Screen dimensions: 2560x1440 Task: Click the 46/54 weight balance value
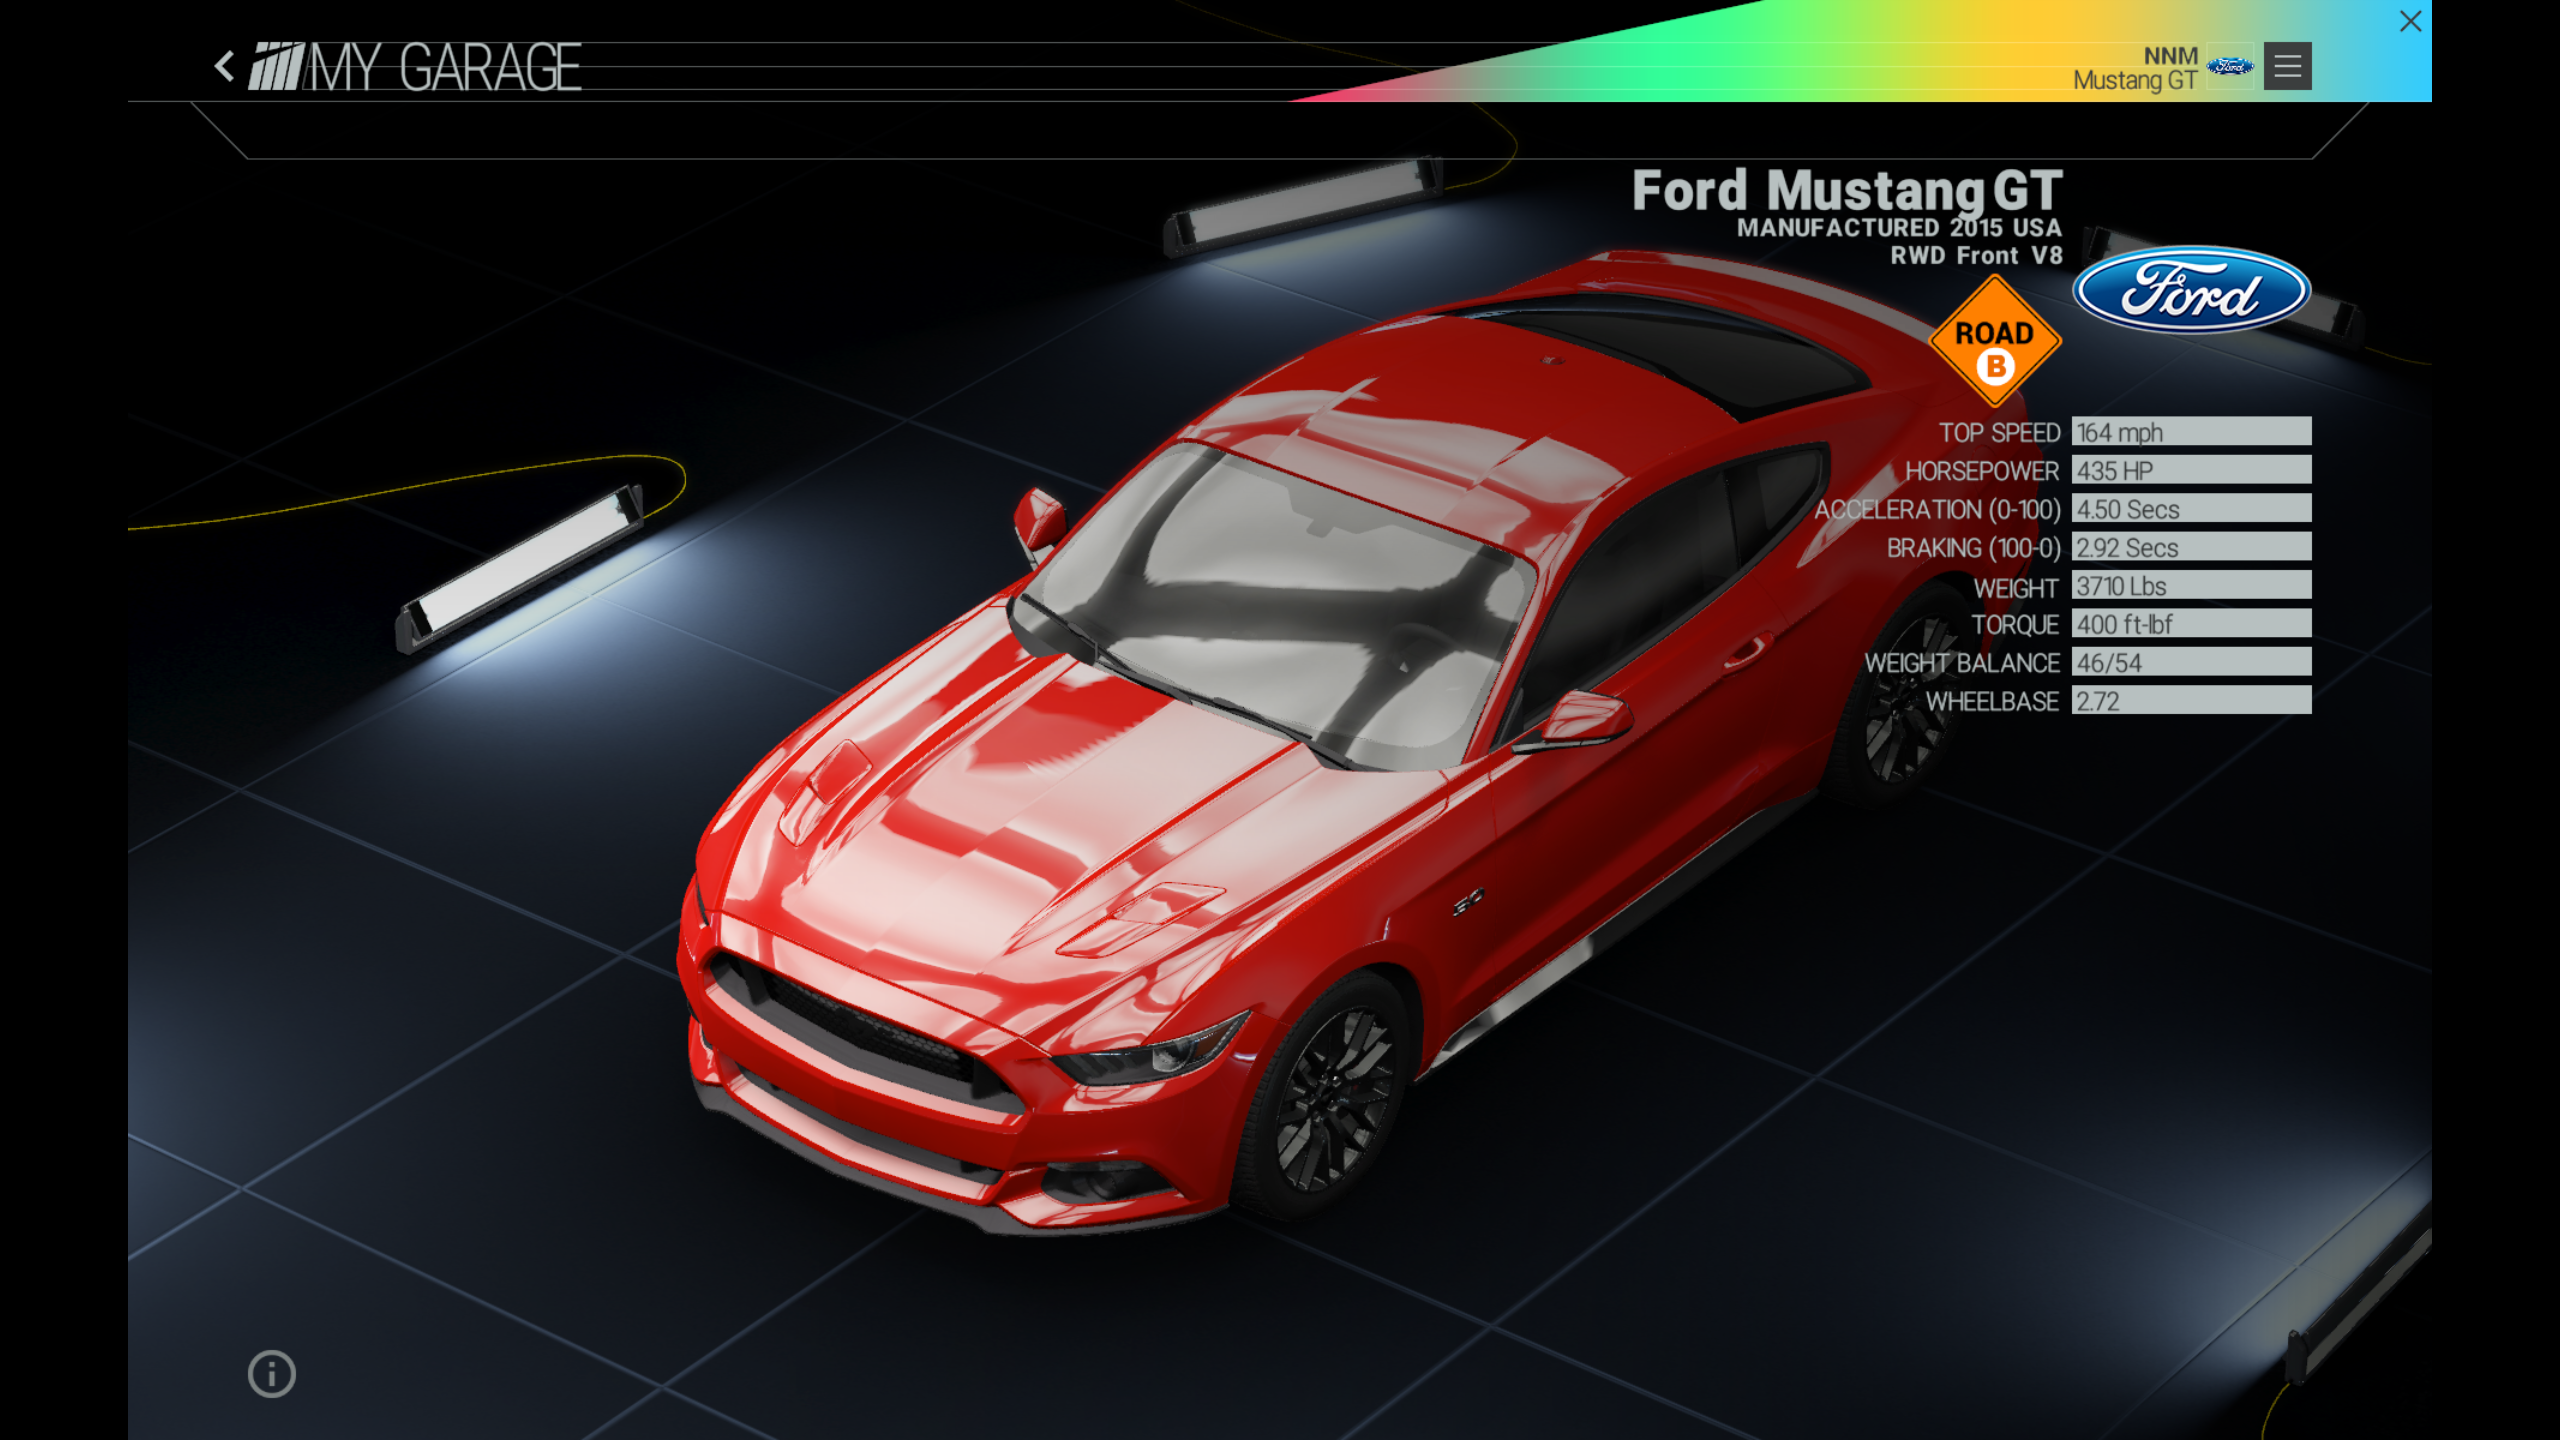coord(2191,662)
